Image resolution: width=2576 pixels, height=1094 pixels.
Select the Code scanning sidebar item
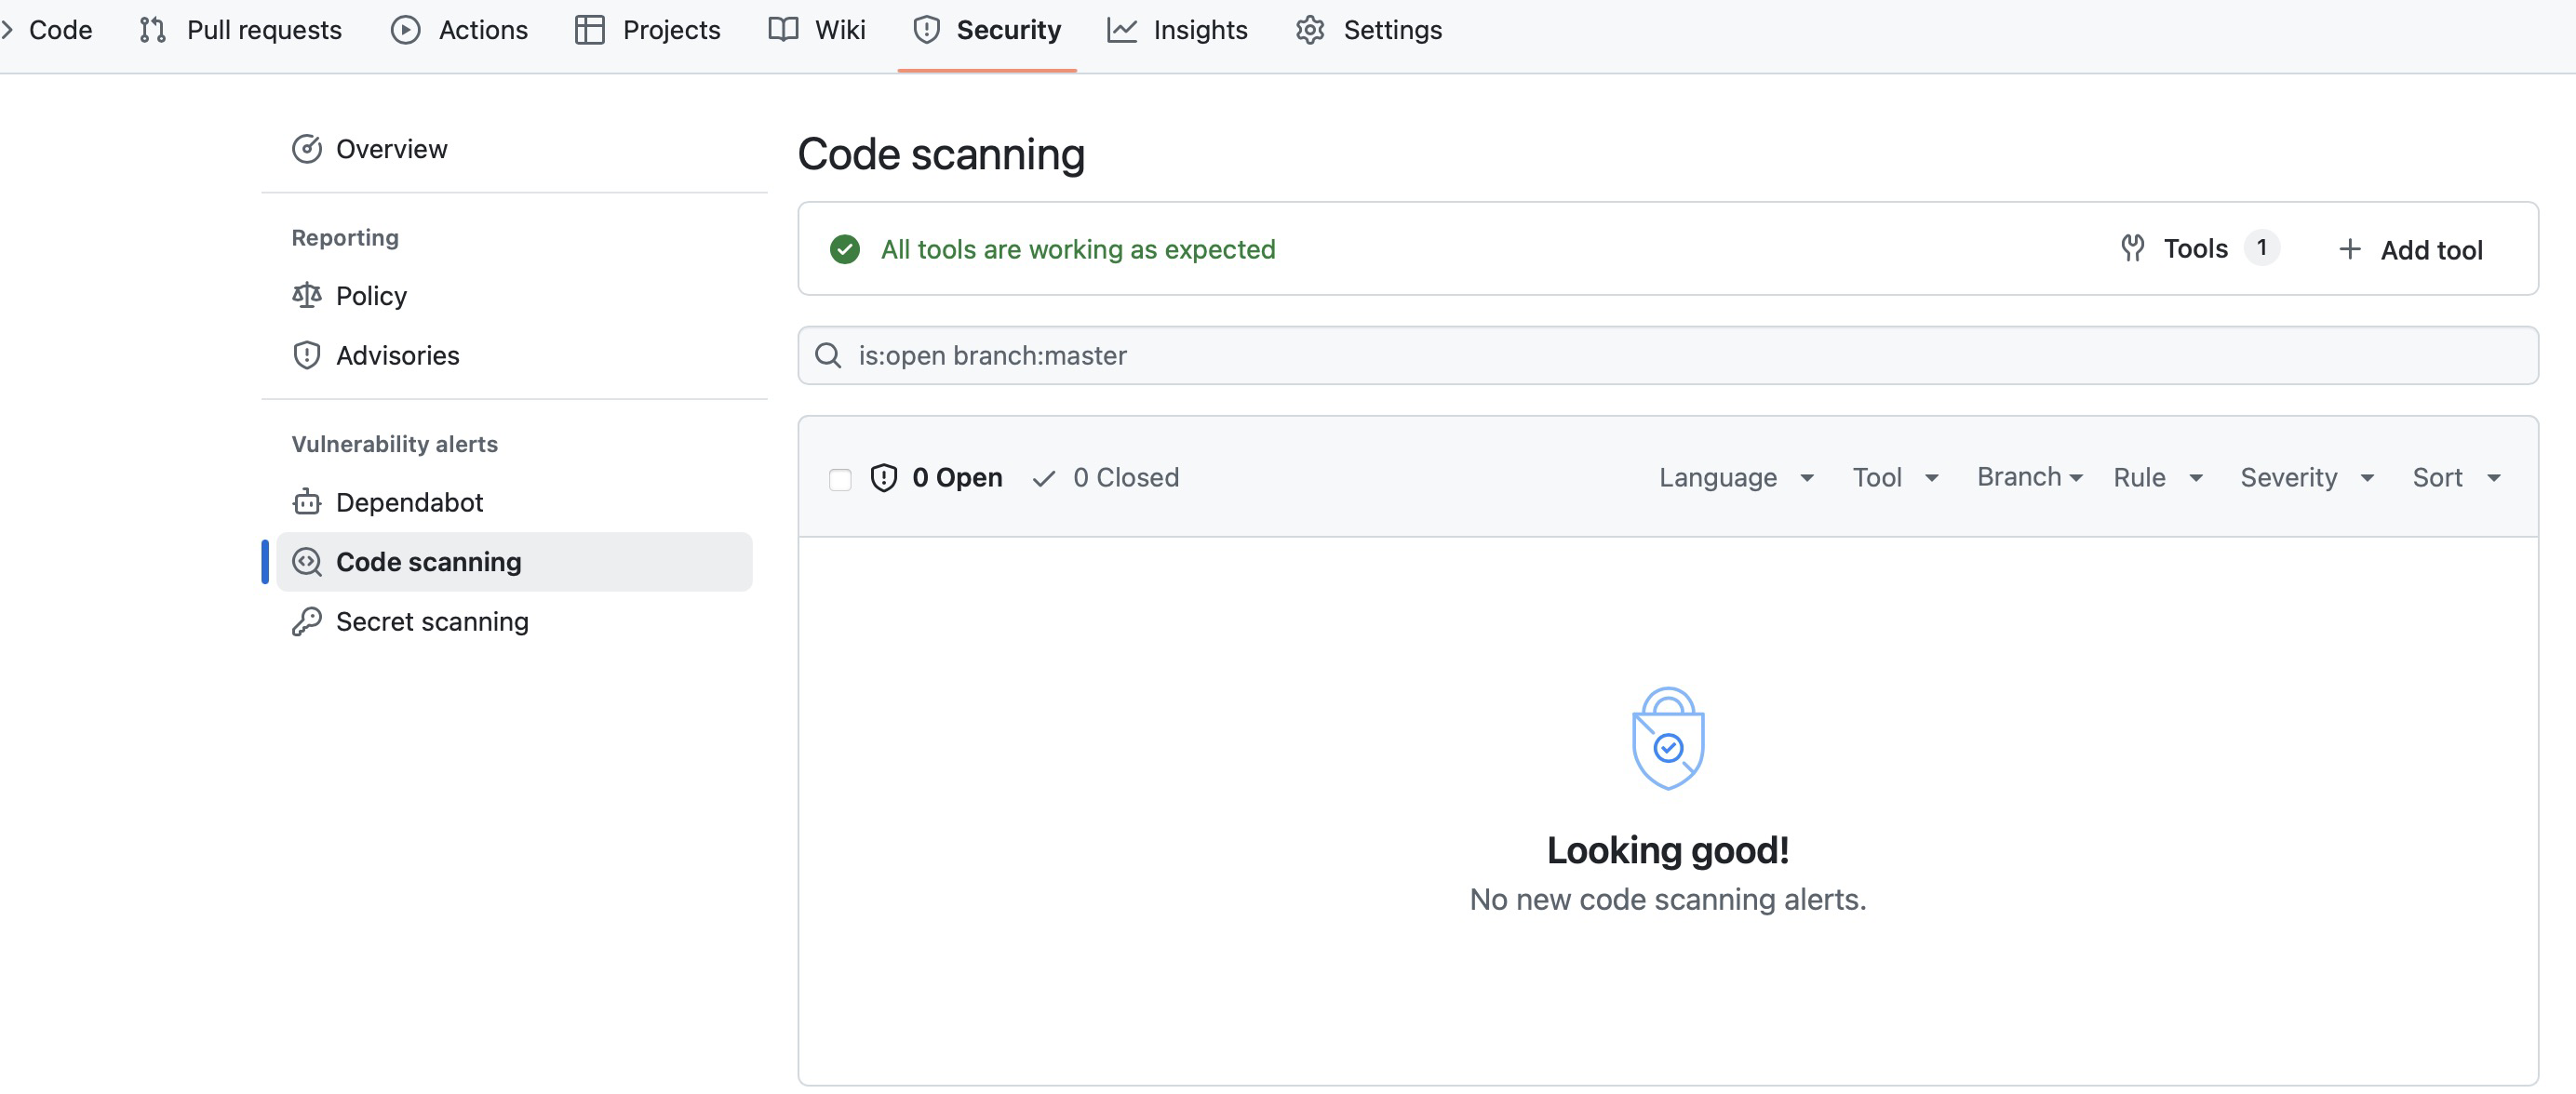pos(514,562)
